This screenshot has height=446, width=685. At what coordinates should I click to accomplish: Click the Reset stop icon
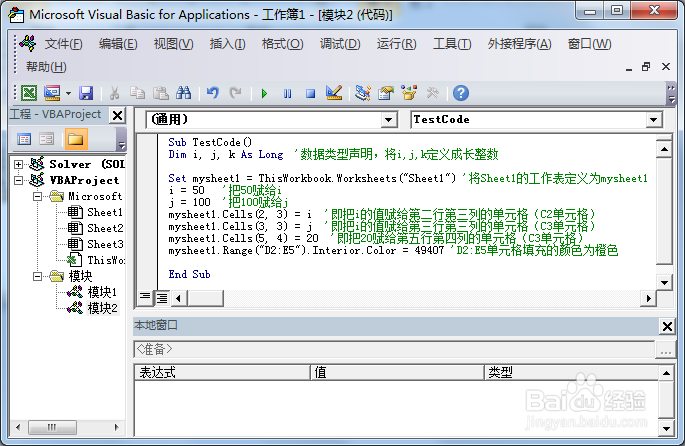(310, 93)
